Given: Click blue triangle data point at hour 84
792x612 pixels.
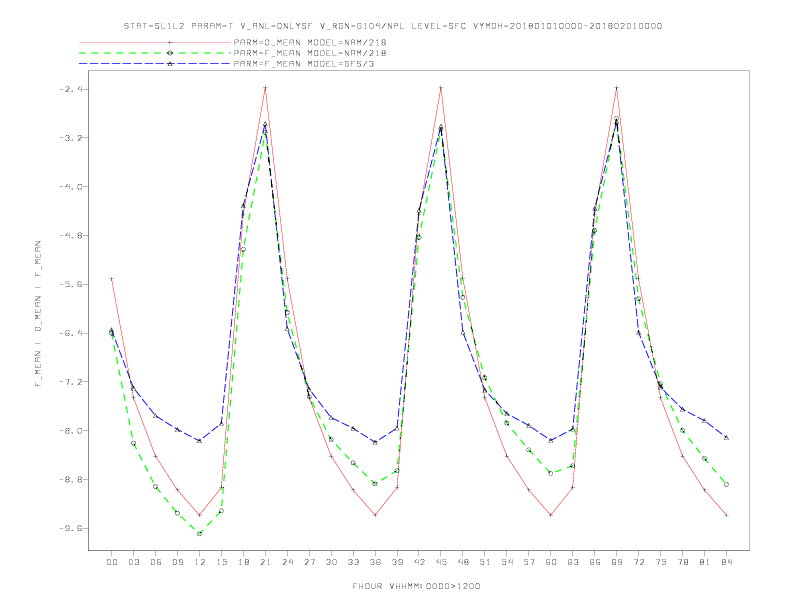Looking at the screenshot, I should [726, 437].
